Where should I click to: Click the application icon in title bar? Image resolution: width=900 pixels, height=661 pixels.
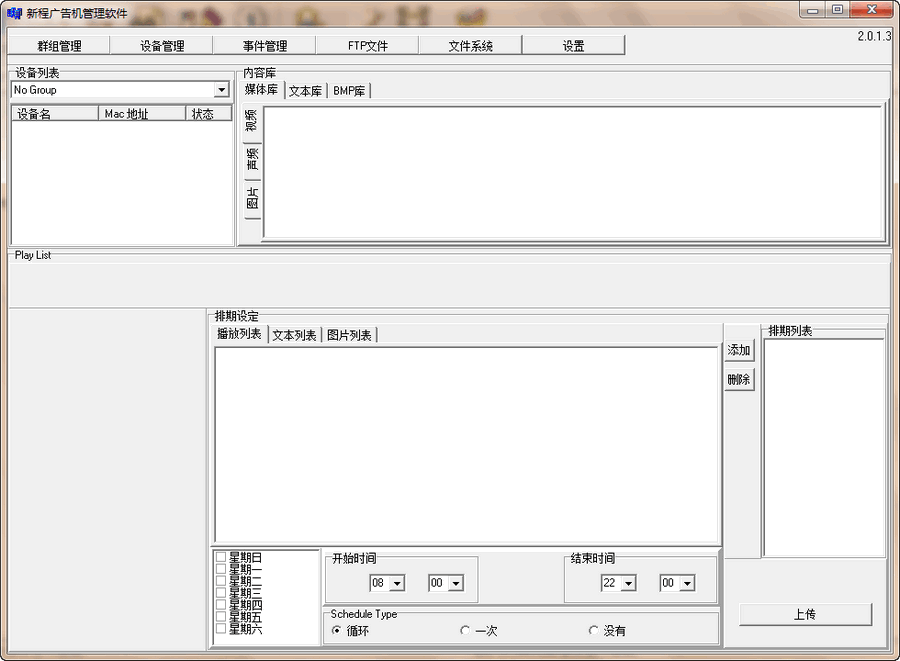[x=14, y=13]
